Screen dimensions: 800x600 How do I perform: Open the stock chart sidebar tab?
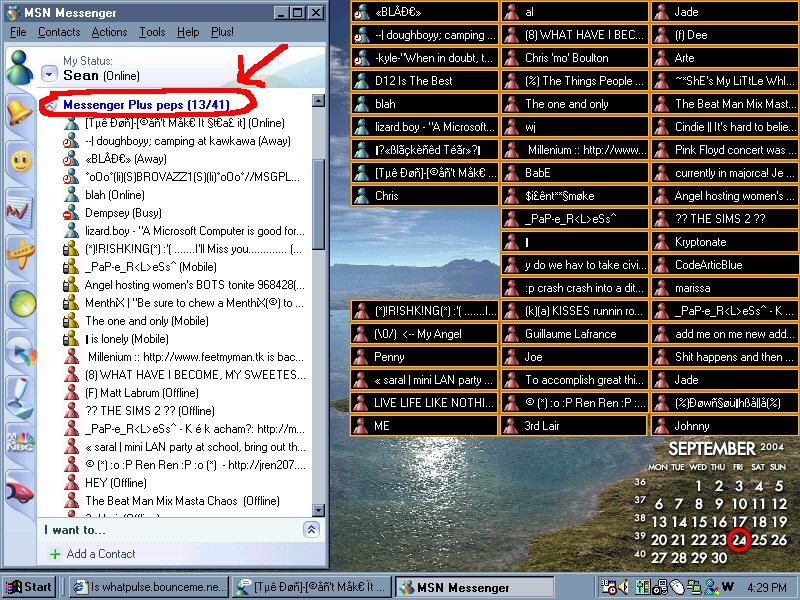[x=19, y=210]
